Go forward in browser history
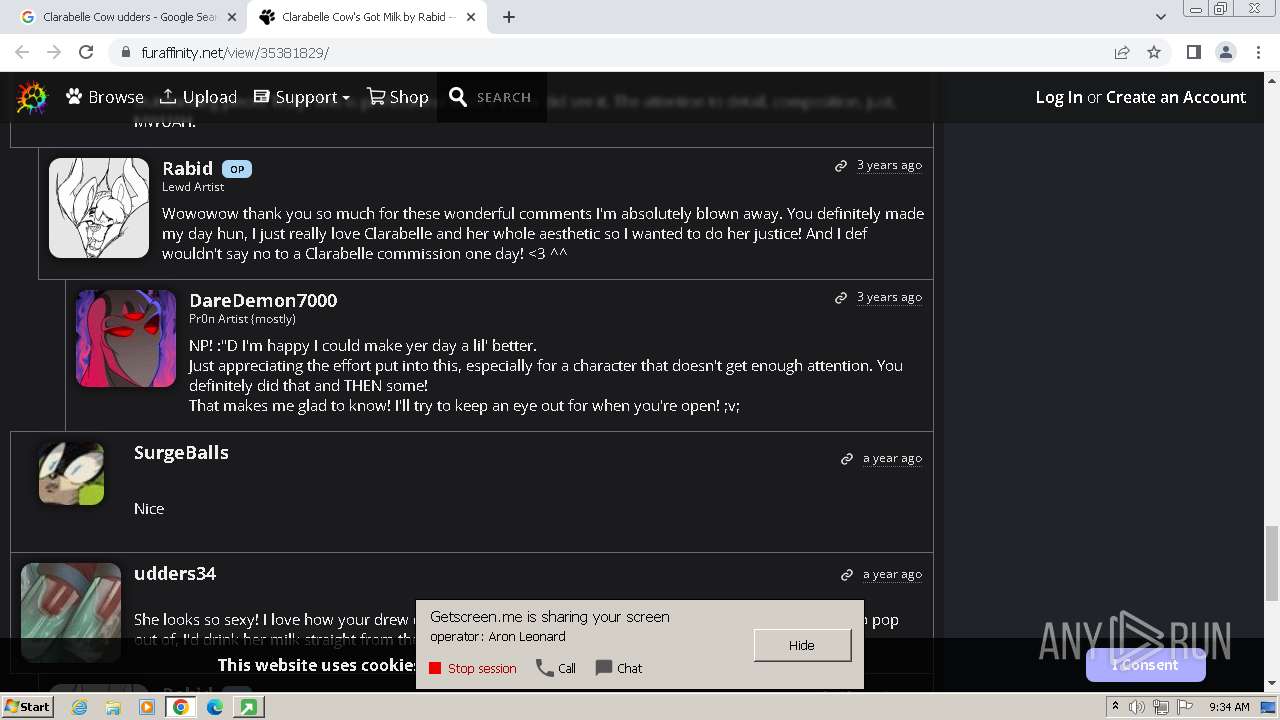 click(x=54, y=52)
